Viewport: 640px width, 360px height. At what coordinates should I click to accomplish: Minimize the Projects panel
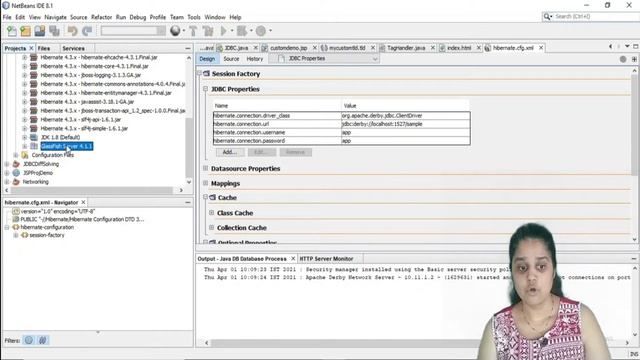pos(188,48)
